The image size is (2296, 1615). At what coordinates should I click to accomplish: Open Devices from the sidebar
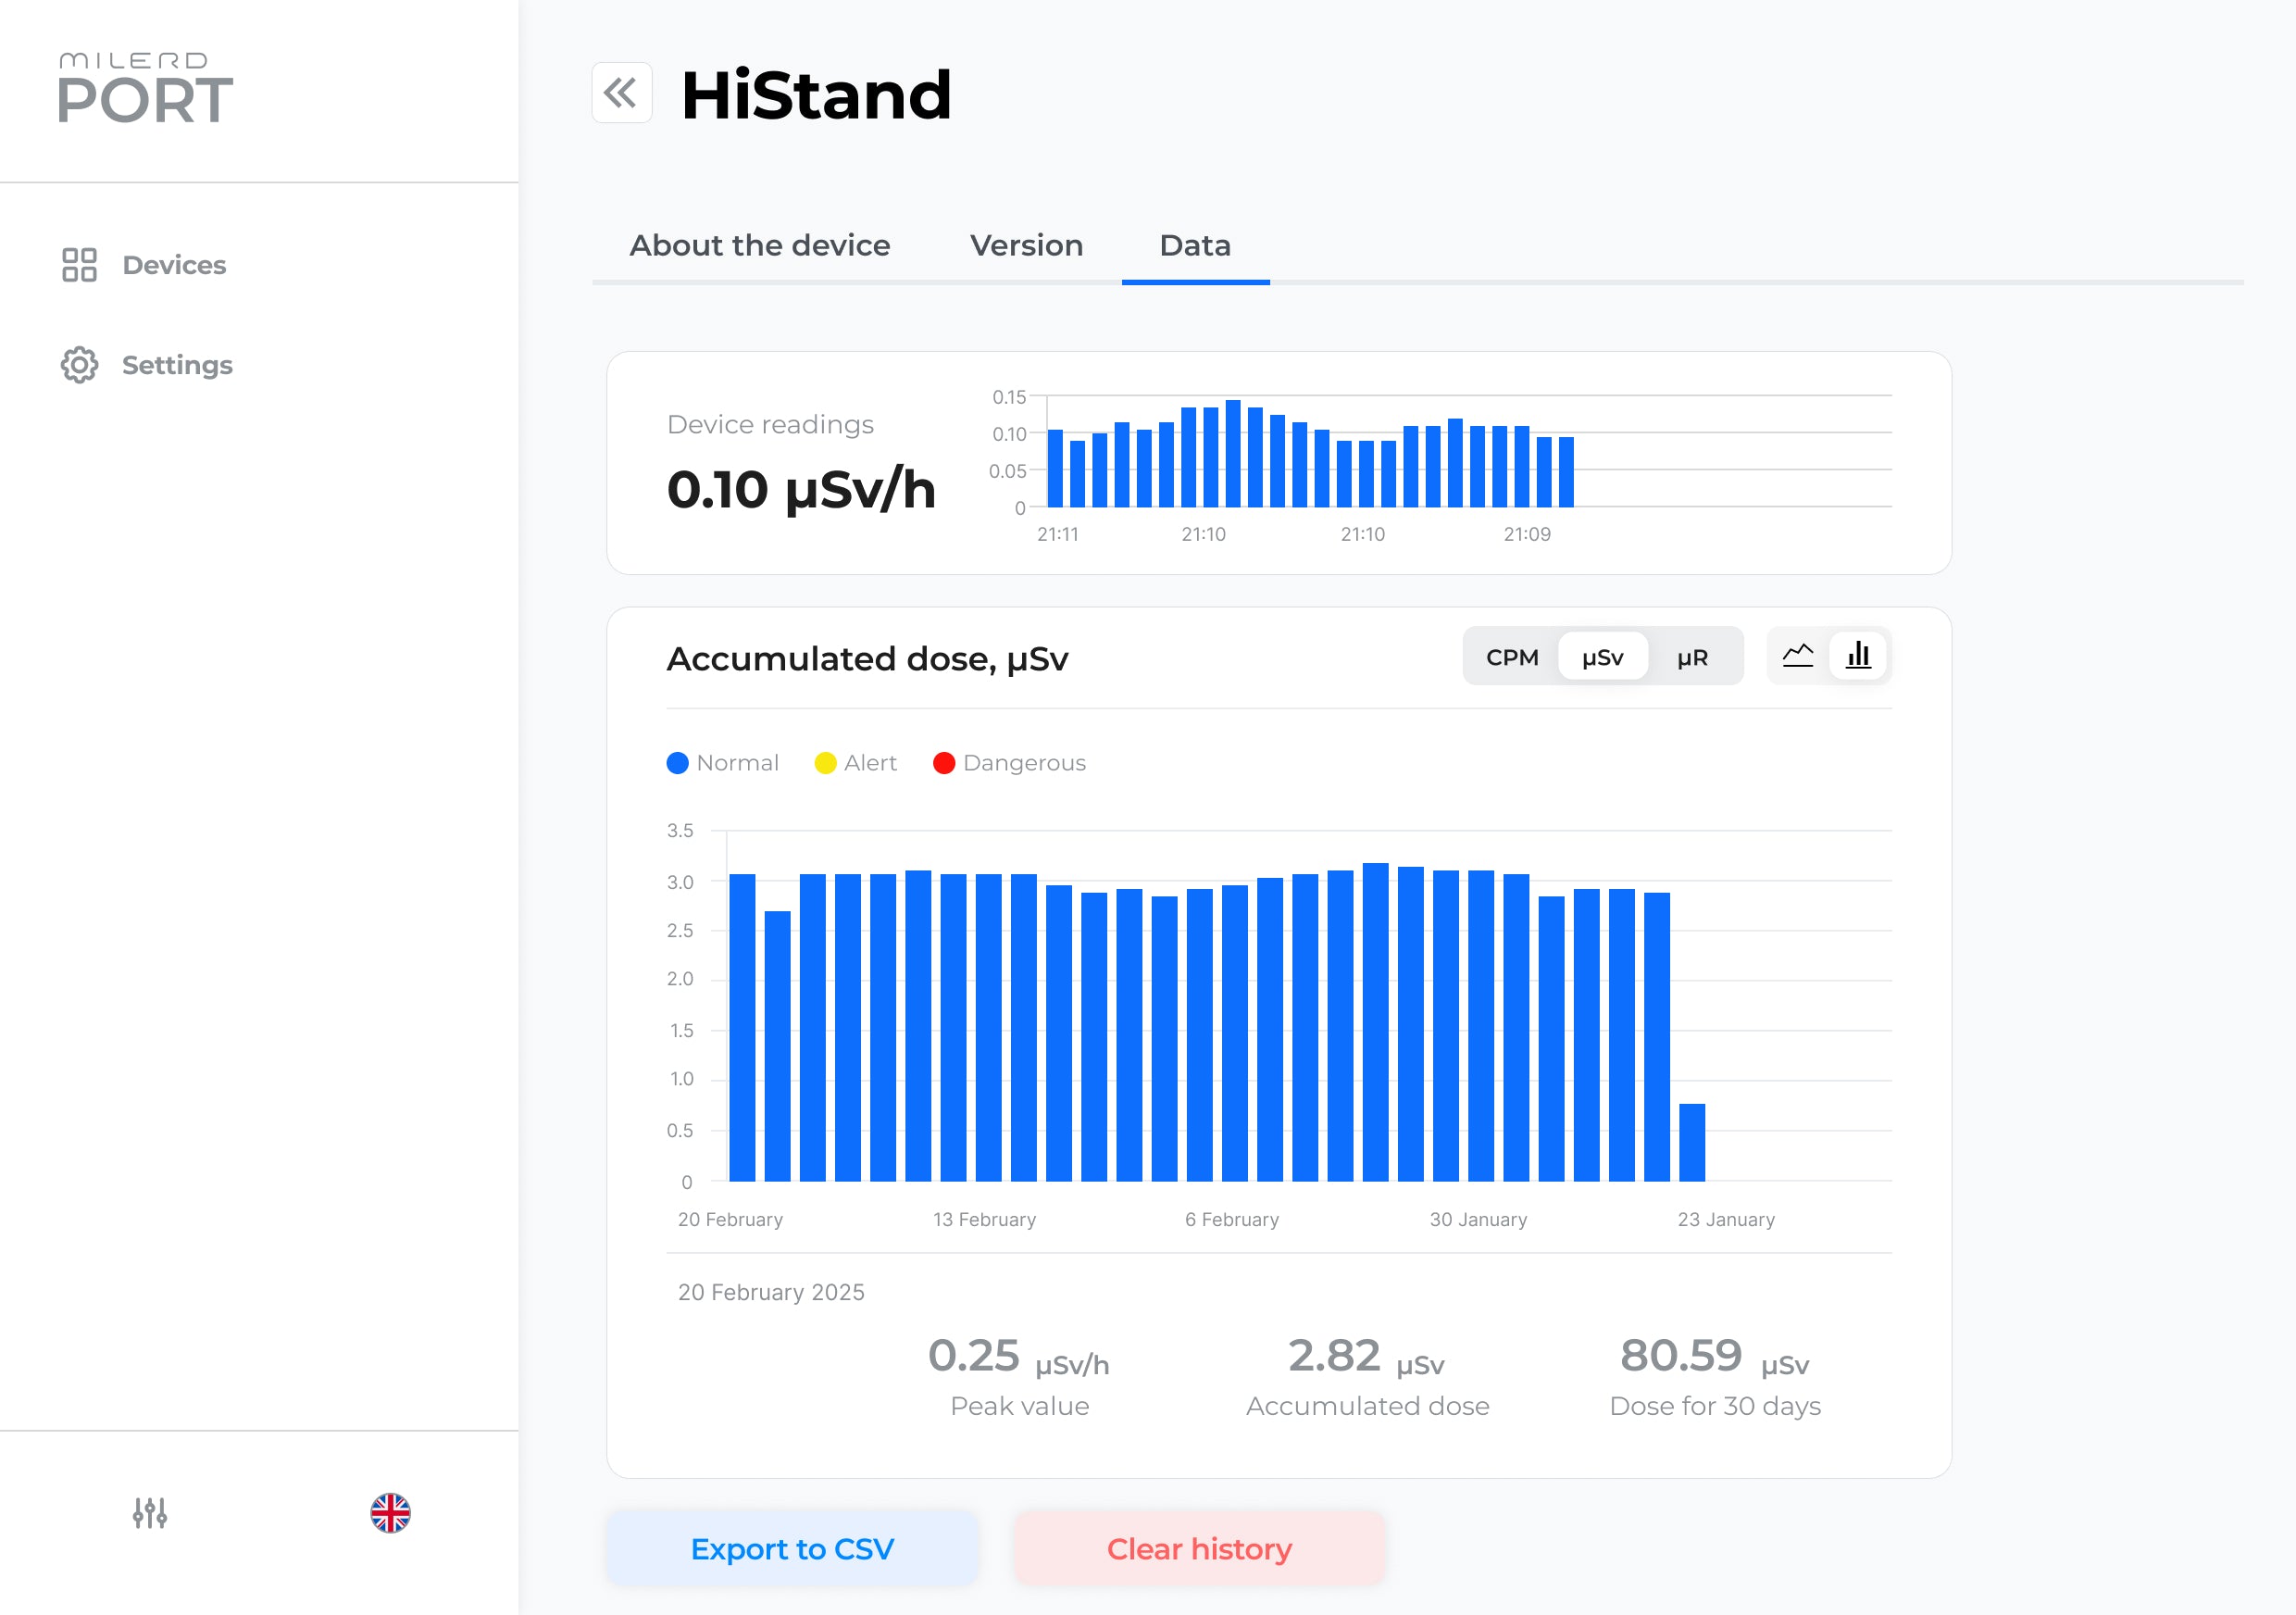(144, 265)
